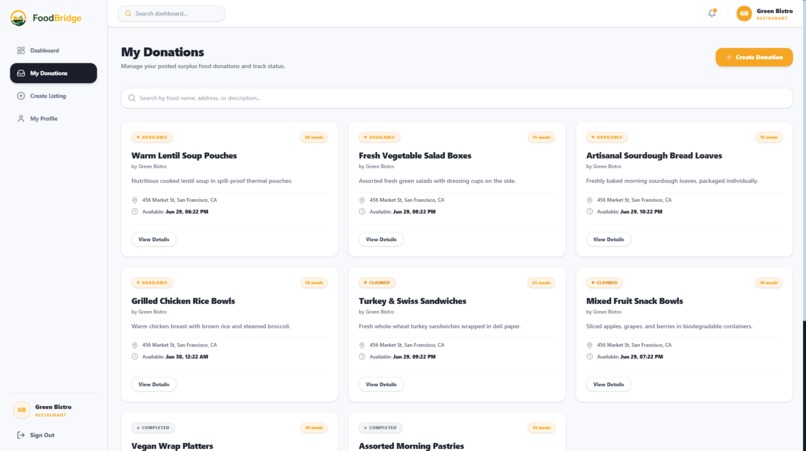Viewport: 806px width, 451px height.
Task: Click the sidebar GB avatar at bottom
Action: pyautogui.click(x=22, y=410)
